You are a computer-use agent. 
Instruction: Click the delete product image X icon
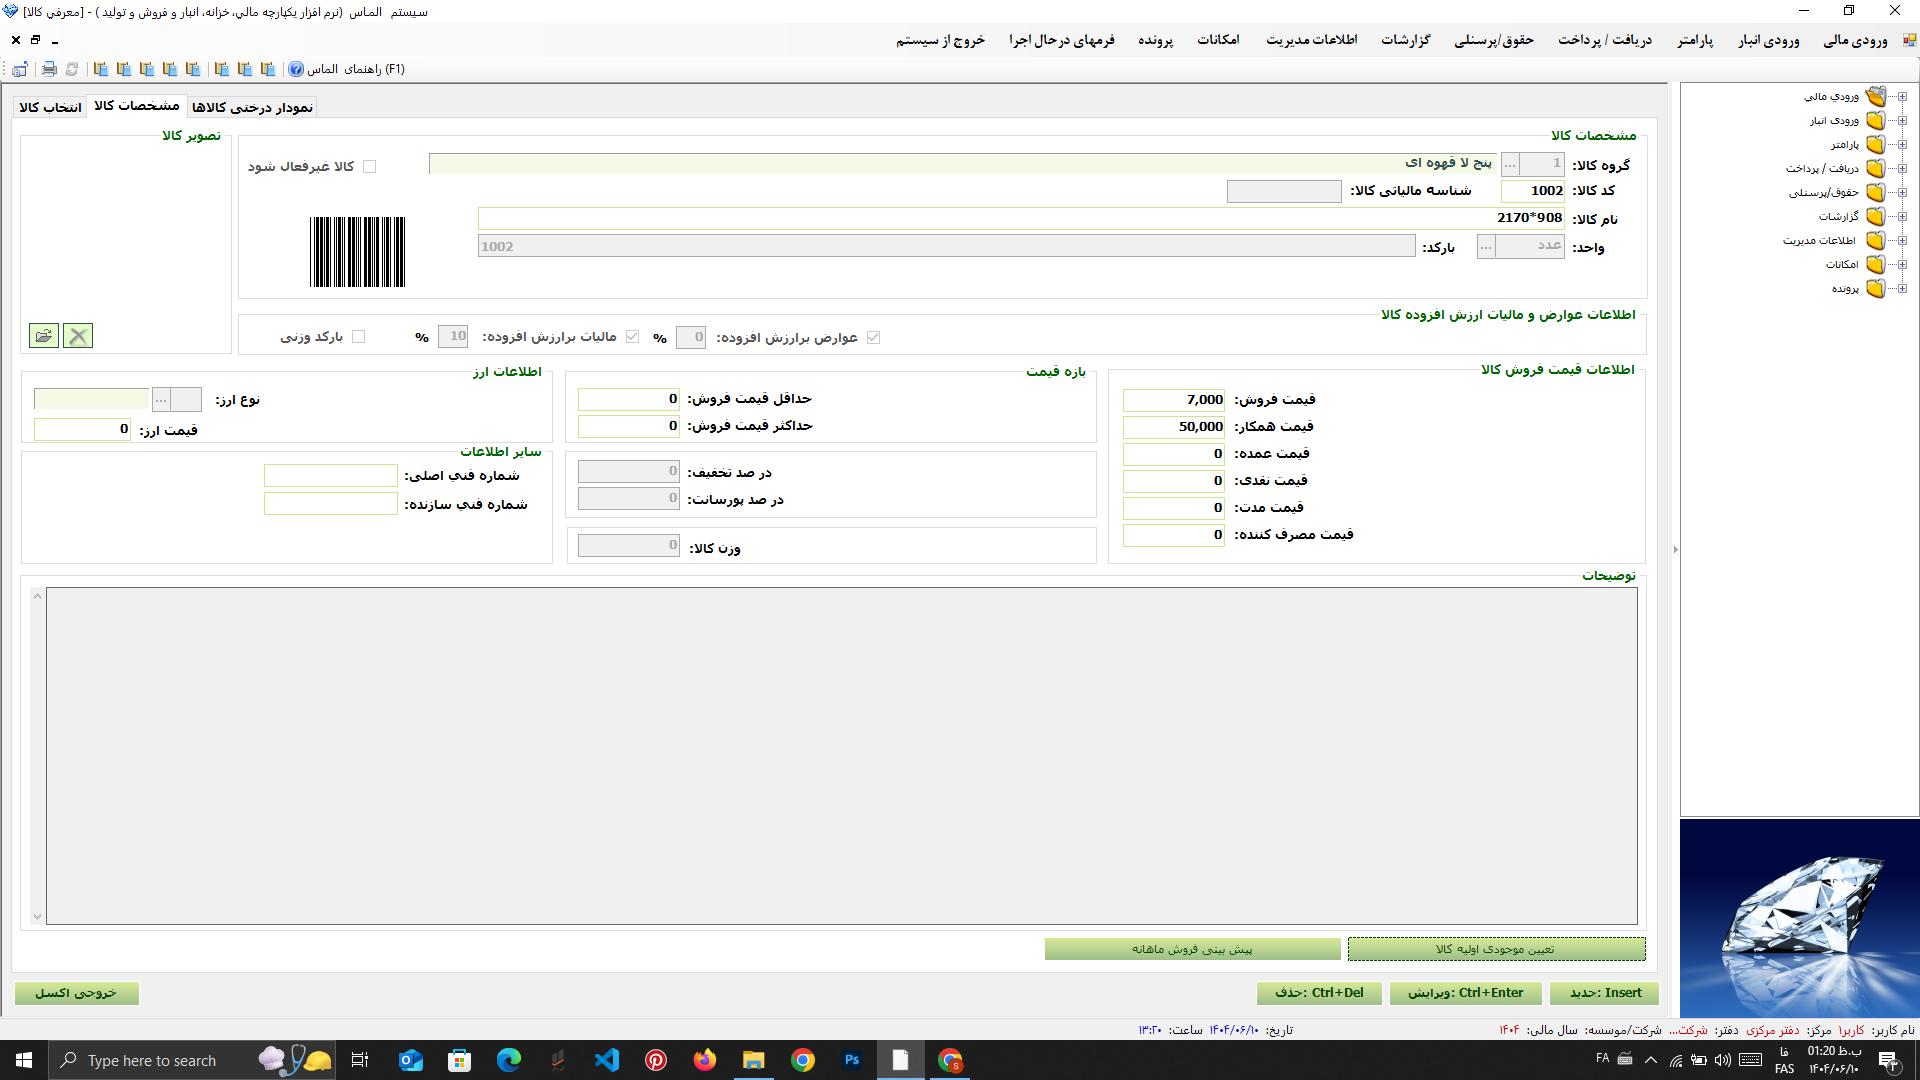[x=78, y=336]
